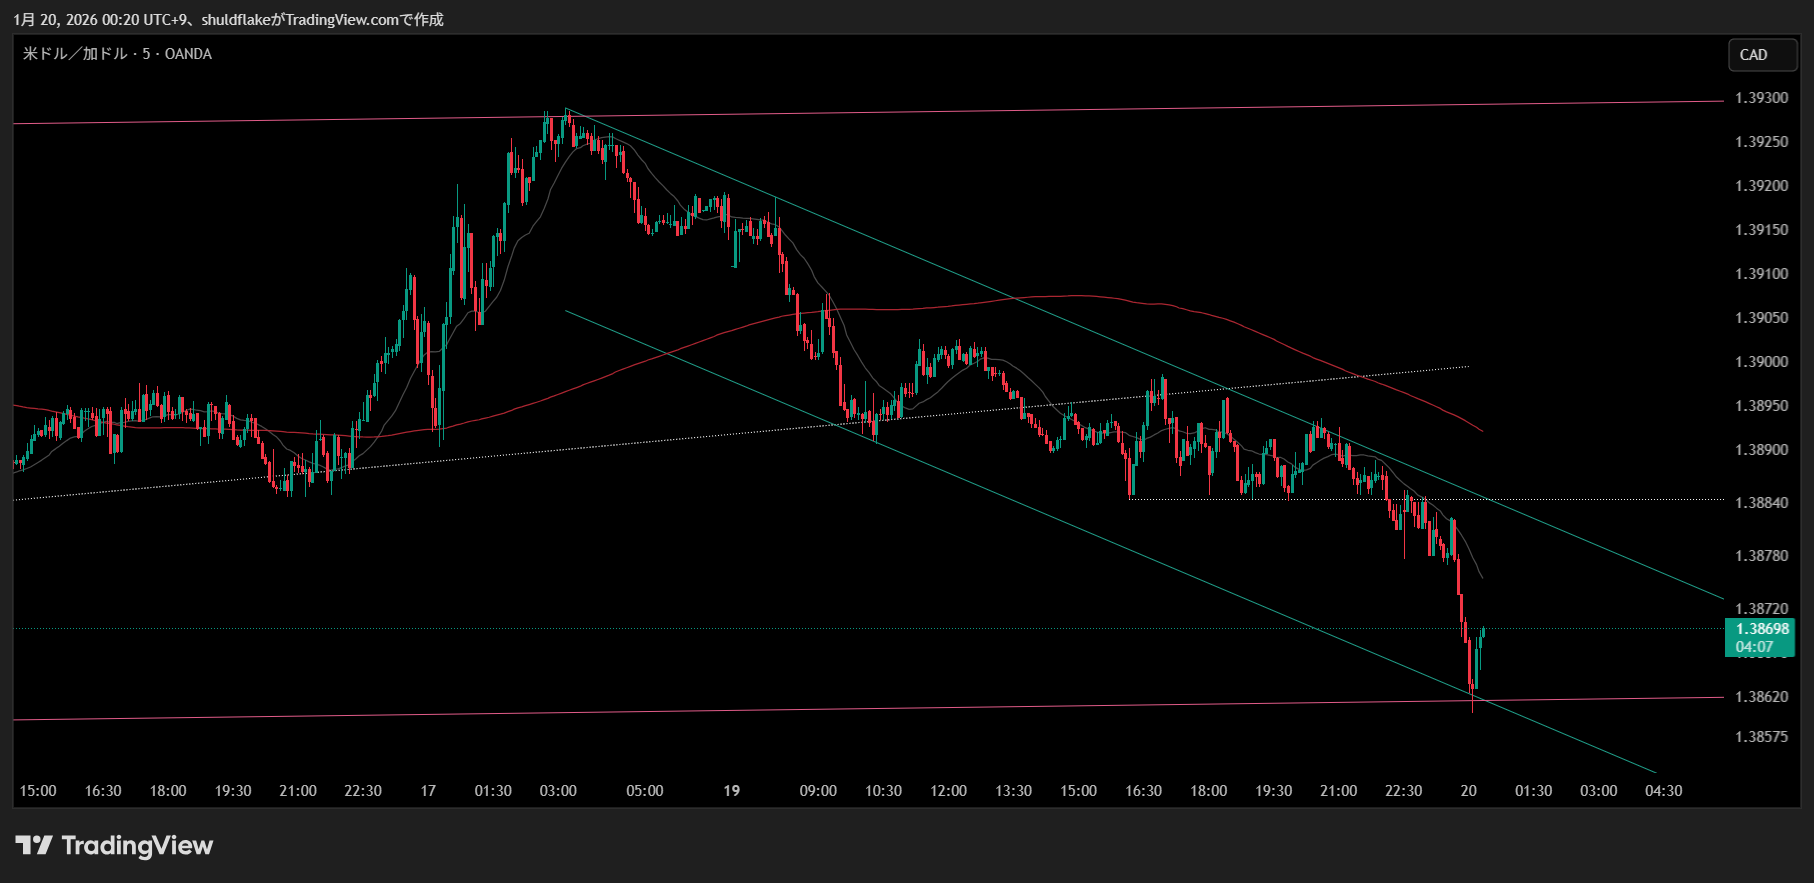Select the 1.38620 price scale label
The height and width of the screenshot is (883, 1814).
pos(1761,697)
